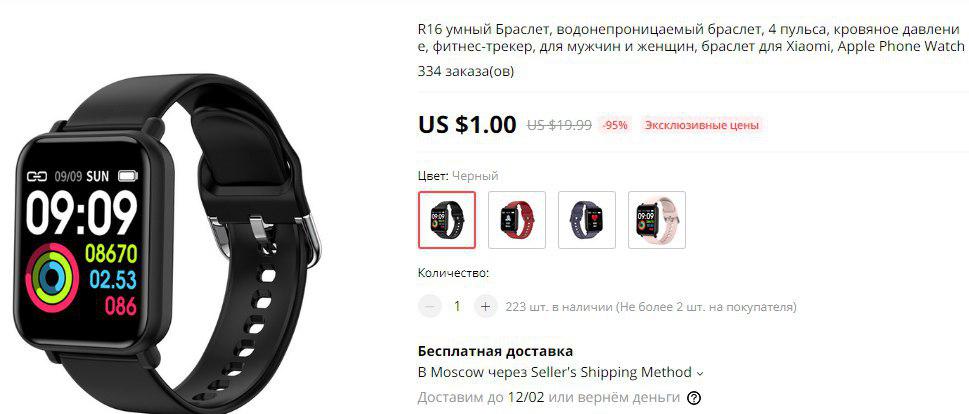Viewport: 969px width, 414px height.
Task: Choose the red watch color thumbnail
Action: [517, 220]
